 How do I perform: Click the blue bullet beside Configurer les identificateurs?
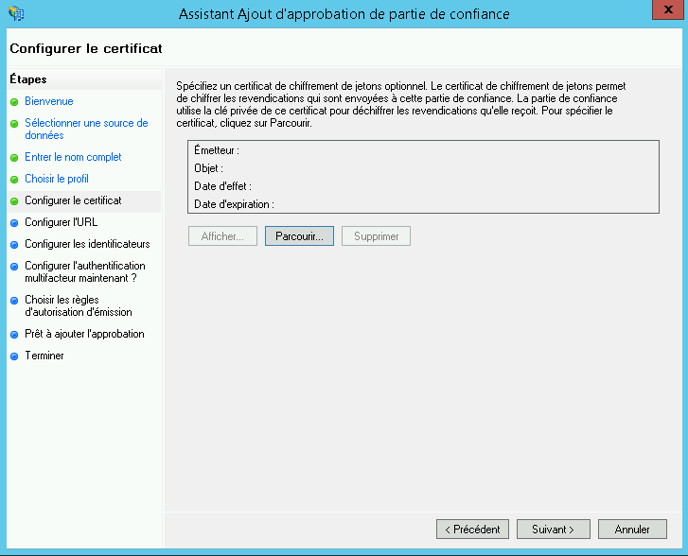click(14, 244)
